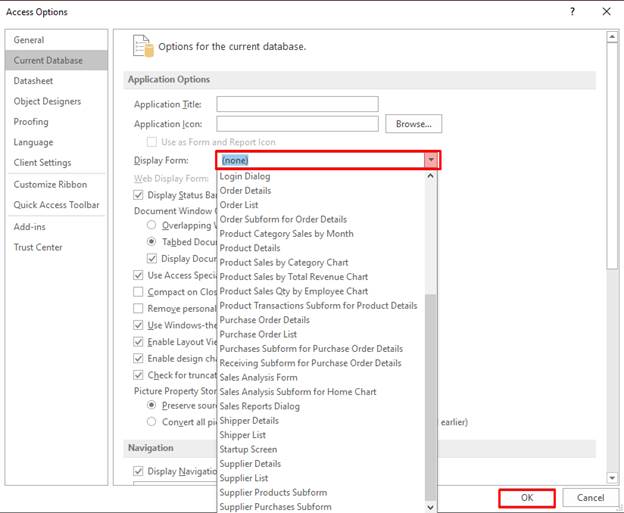Toggle the Display Status Bar checkbox
This screenshot has width=624, height=513.
(x=138, y=195)
